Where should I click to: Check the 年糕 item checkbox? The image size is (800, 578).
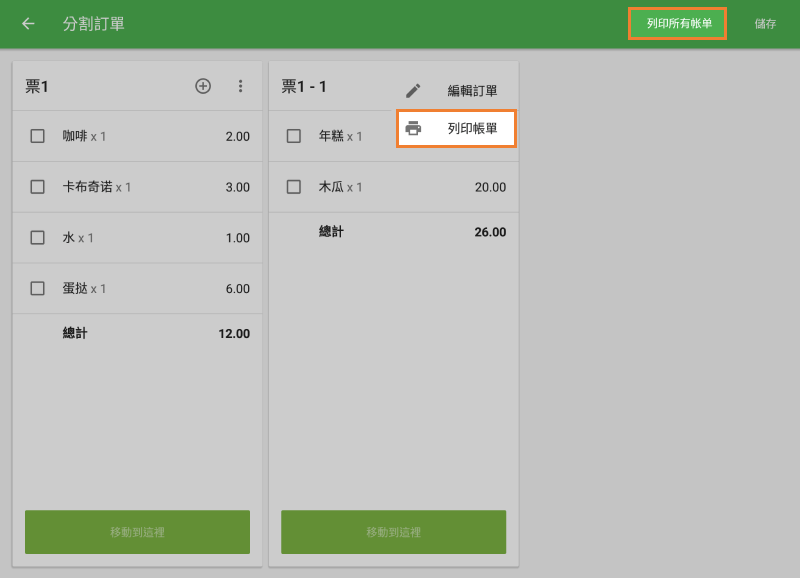pyautogui.click(x=294, y=136)
